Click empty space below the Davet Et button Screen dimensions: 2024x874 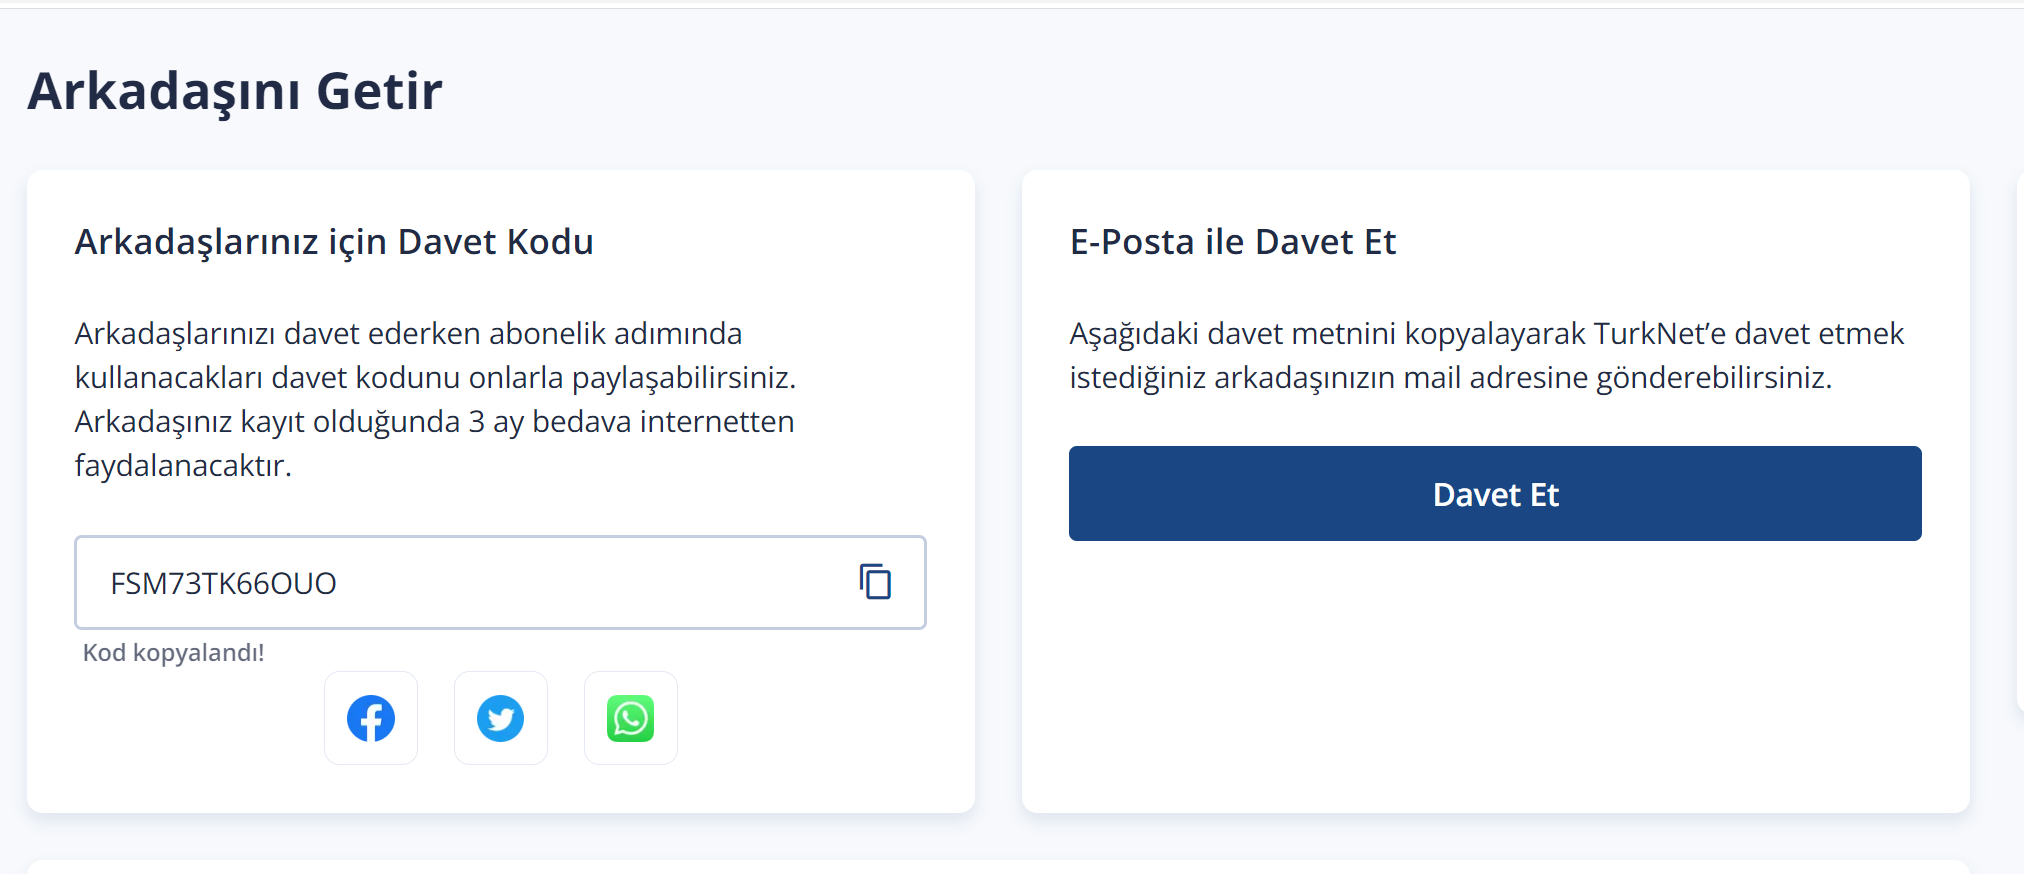pos(1495,675)
